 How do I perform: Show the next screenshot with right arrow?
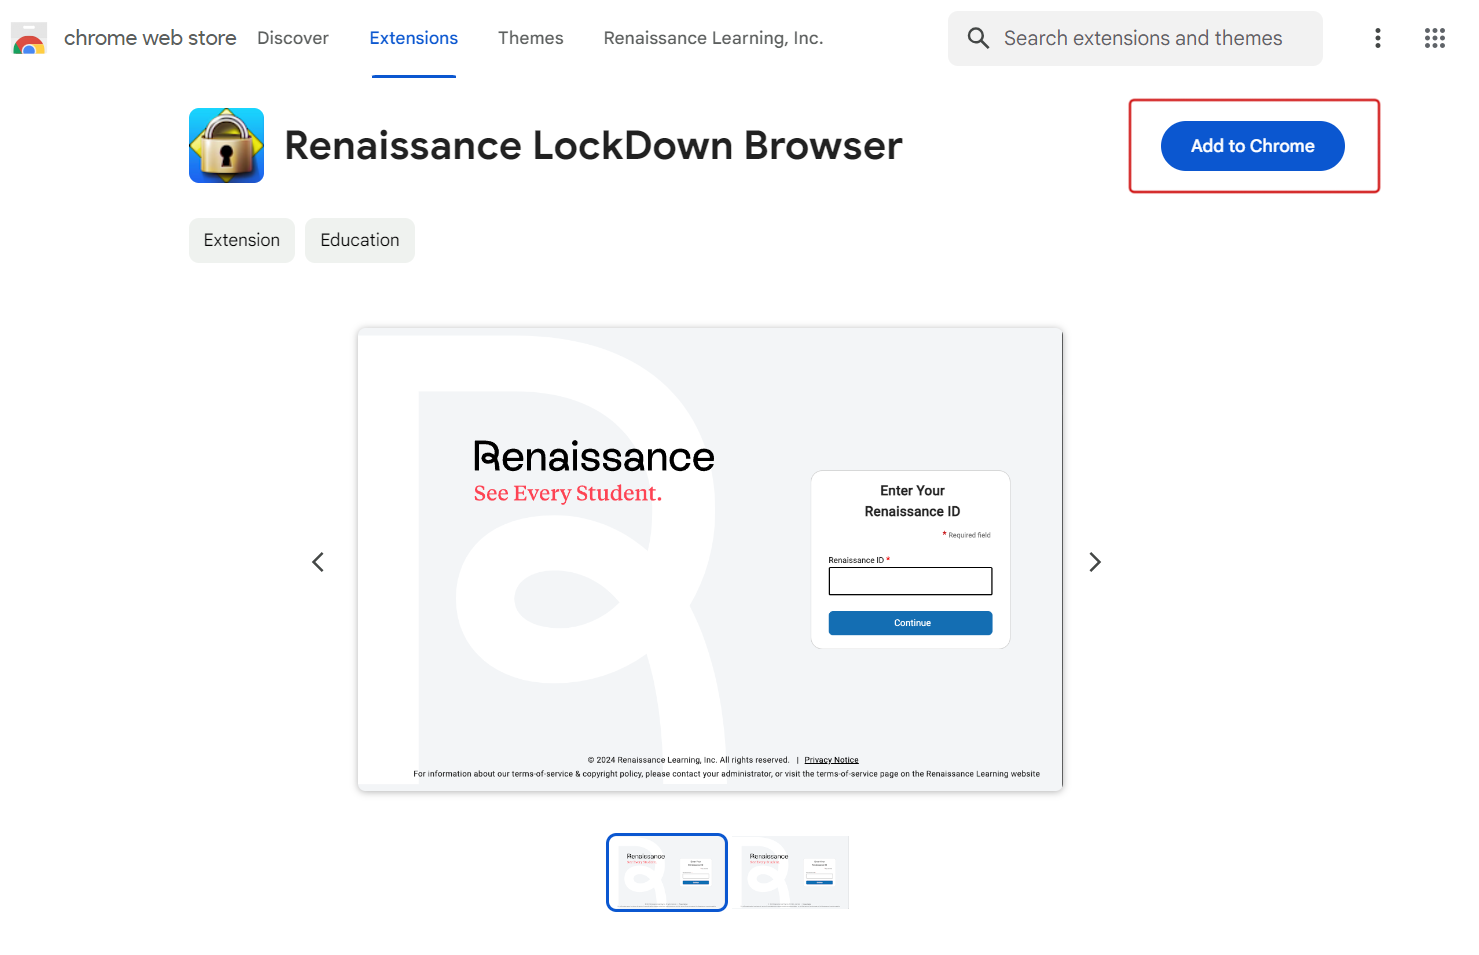click(x=1095, y=562)
